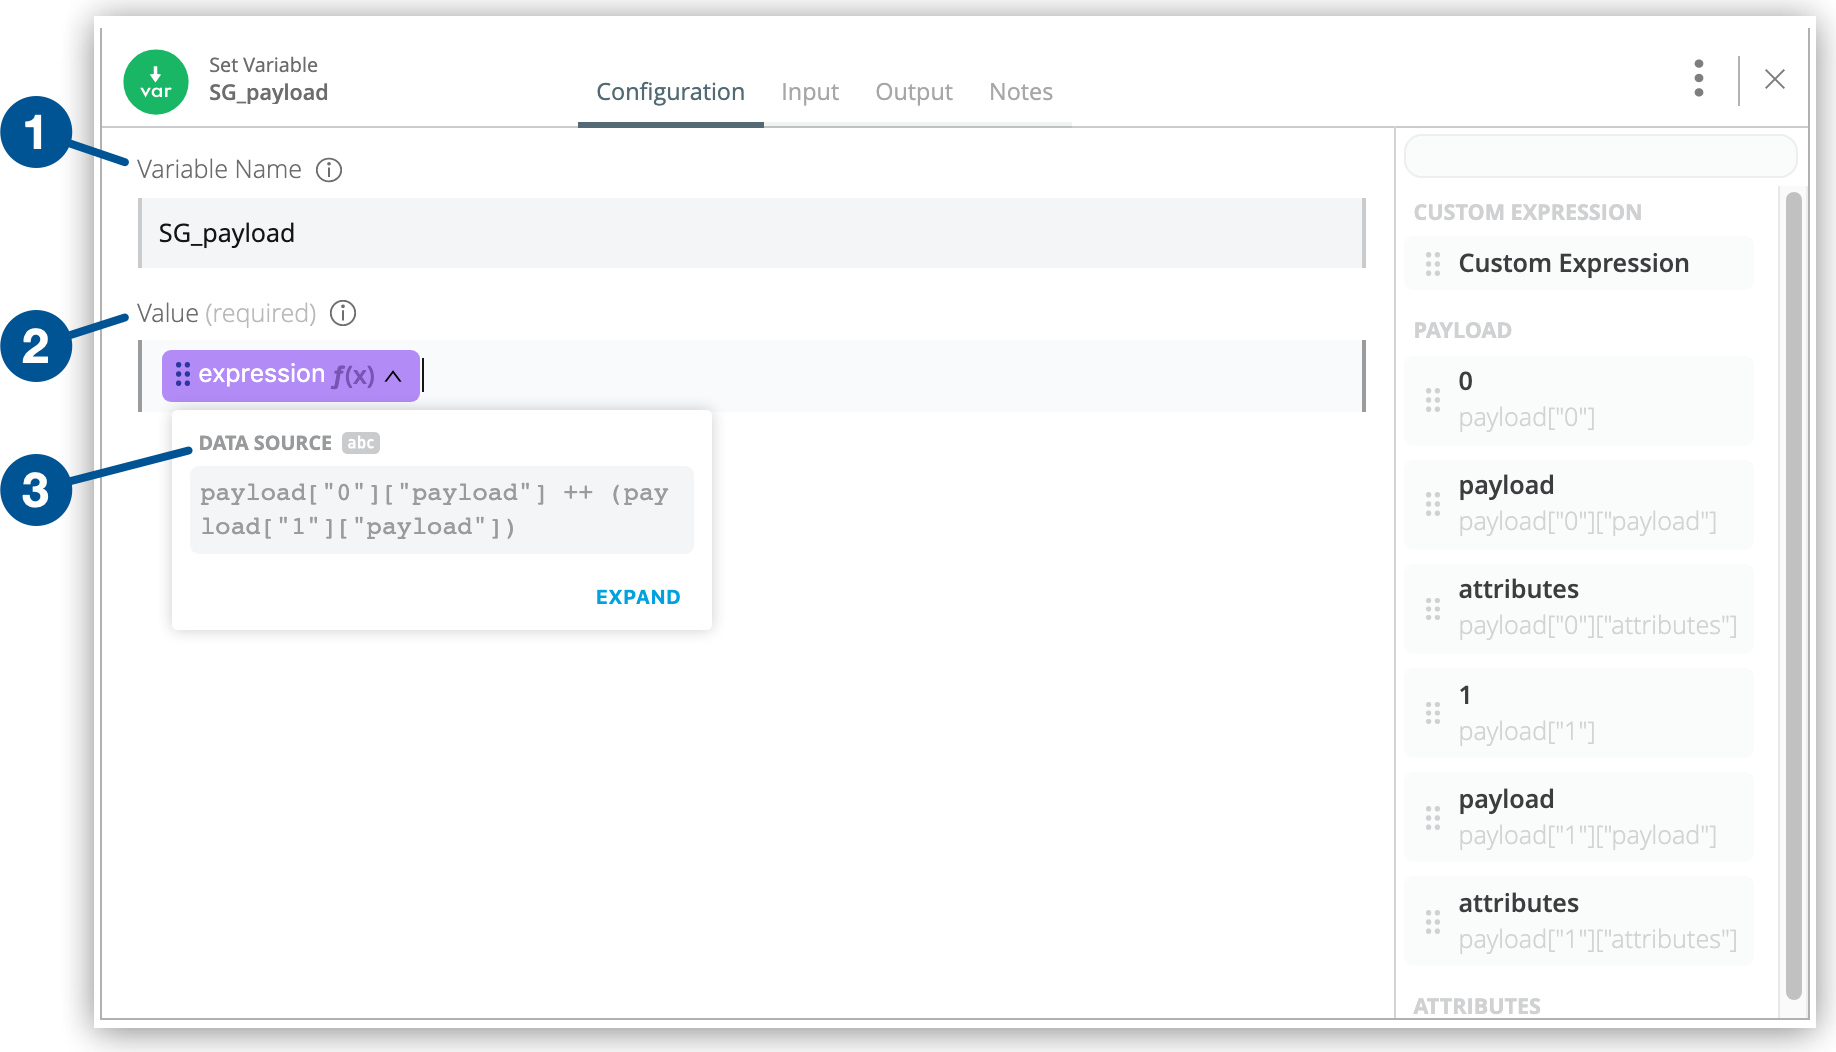Select the payload["0"]["attributes"] item
Viewport: 1836px width, 1052px height.
click(1580, 607)
